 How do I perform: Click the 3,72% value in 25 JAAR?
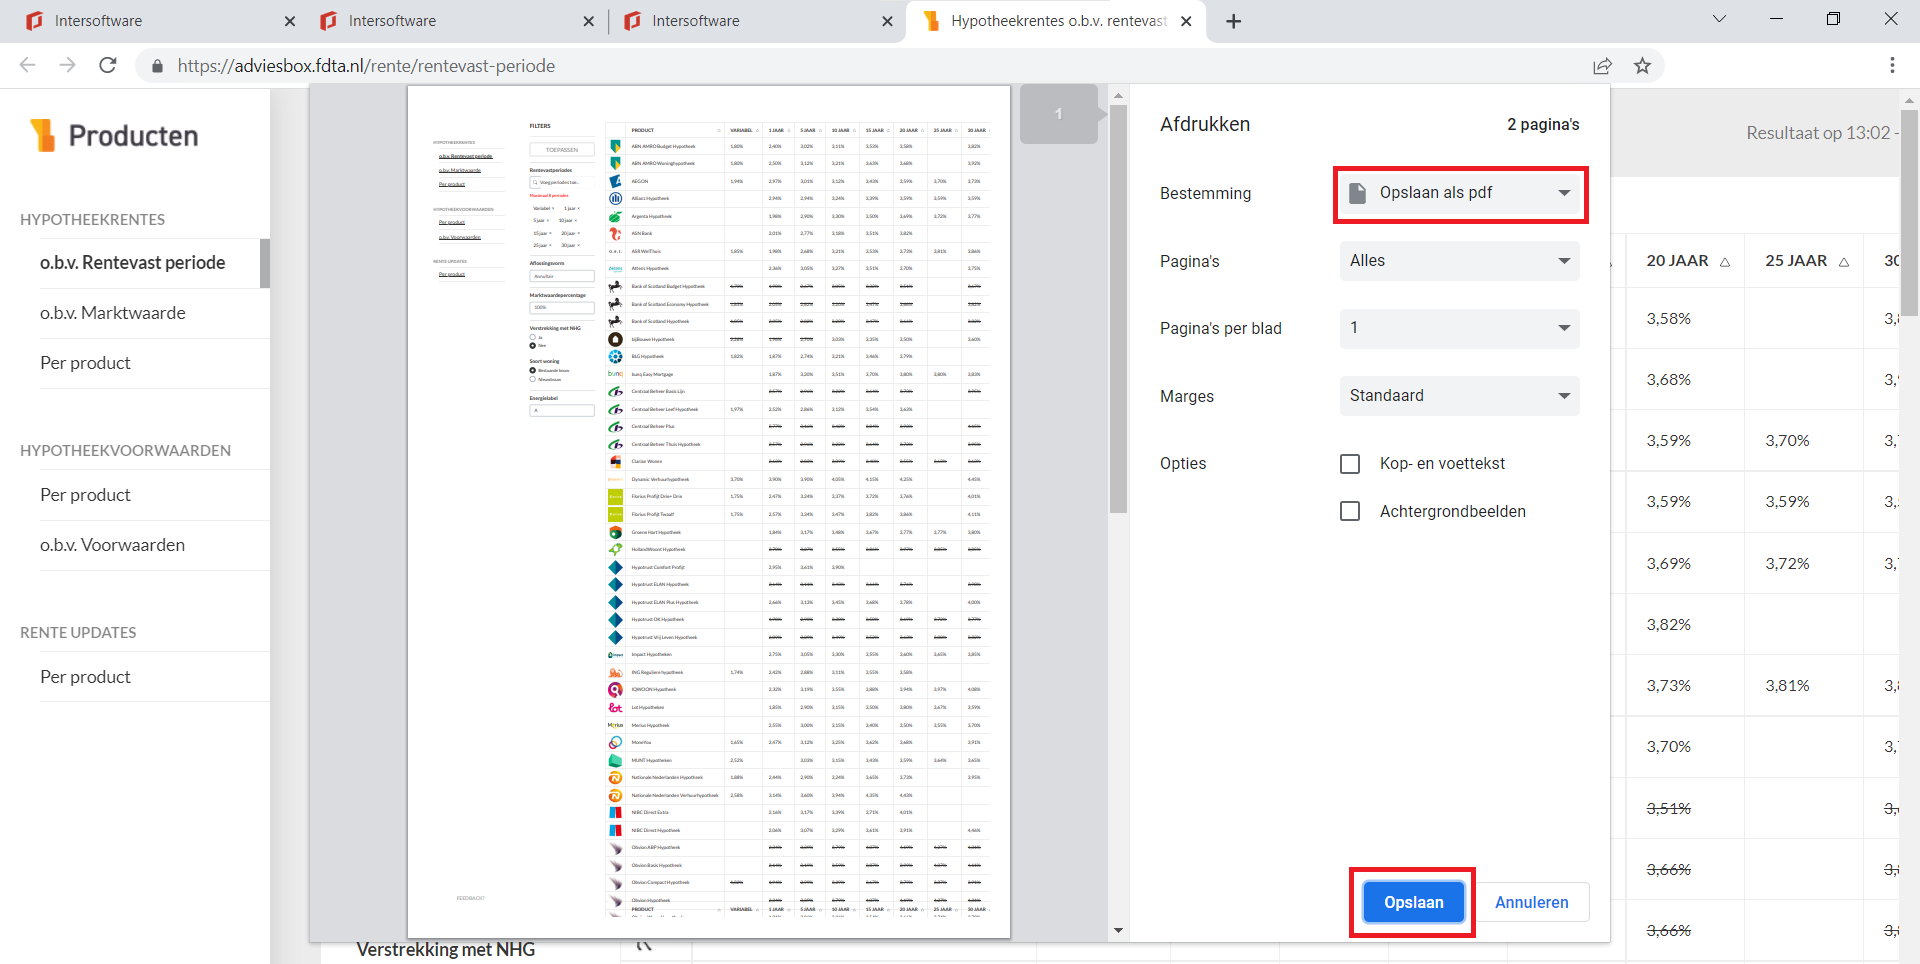pyautogui.click(x=1787, y=564)
